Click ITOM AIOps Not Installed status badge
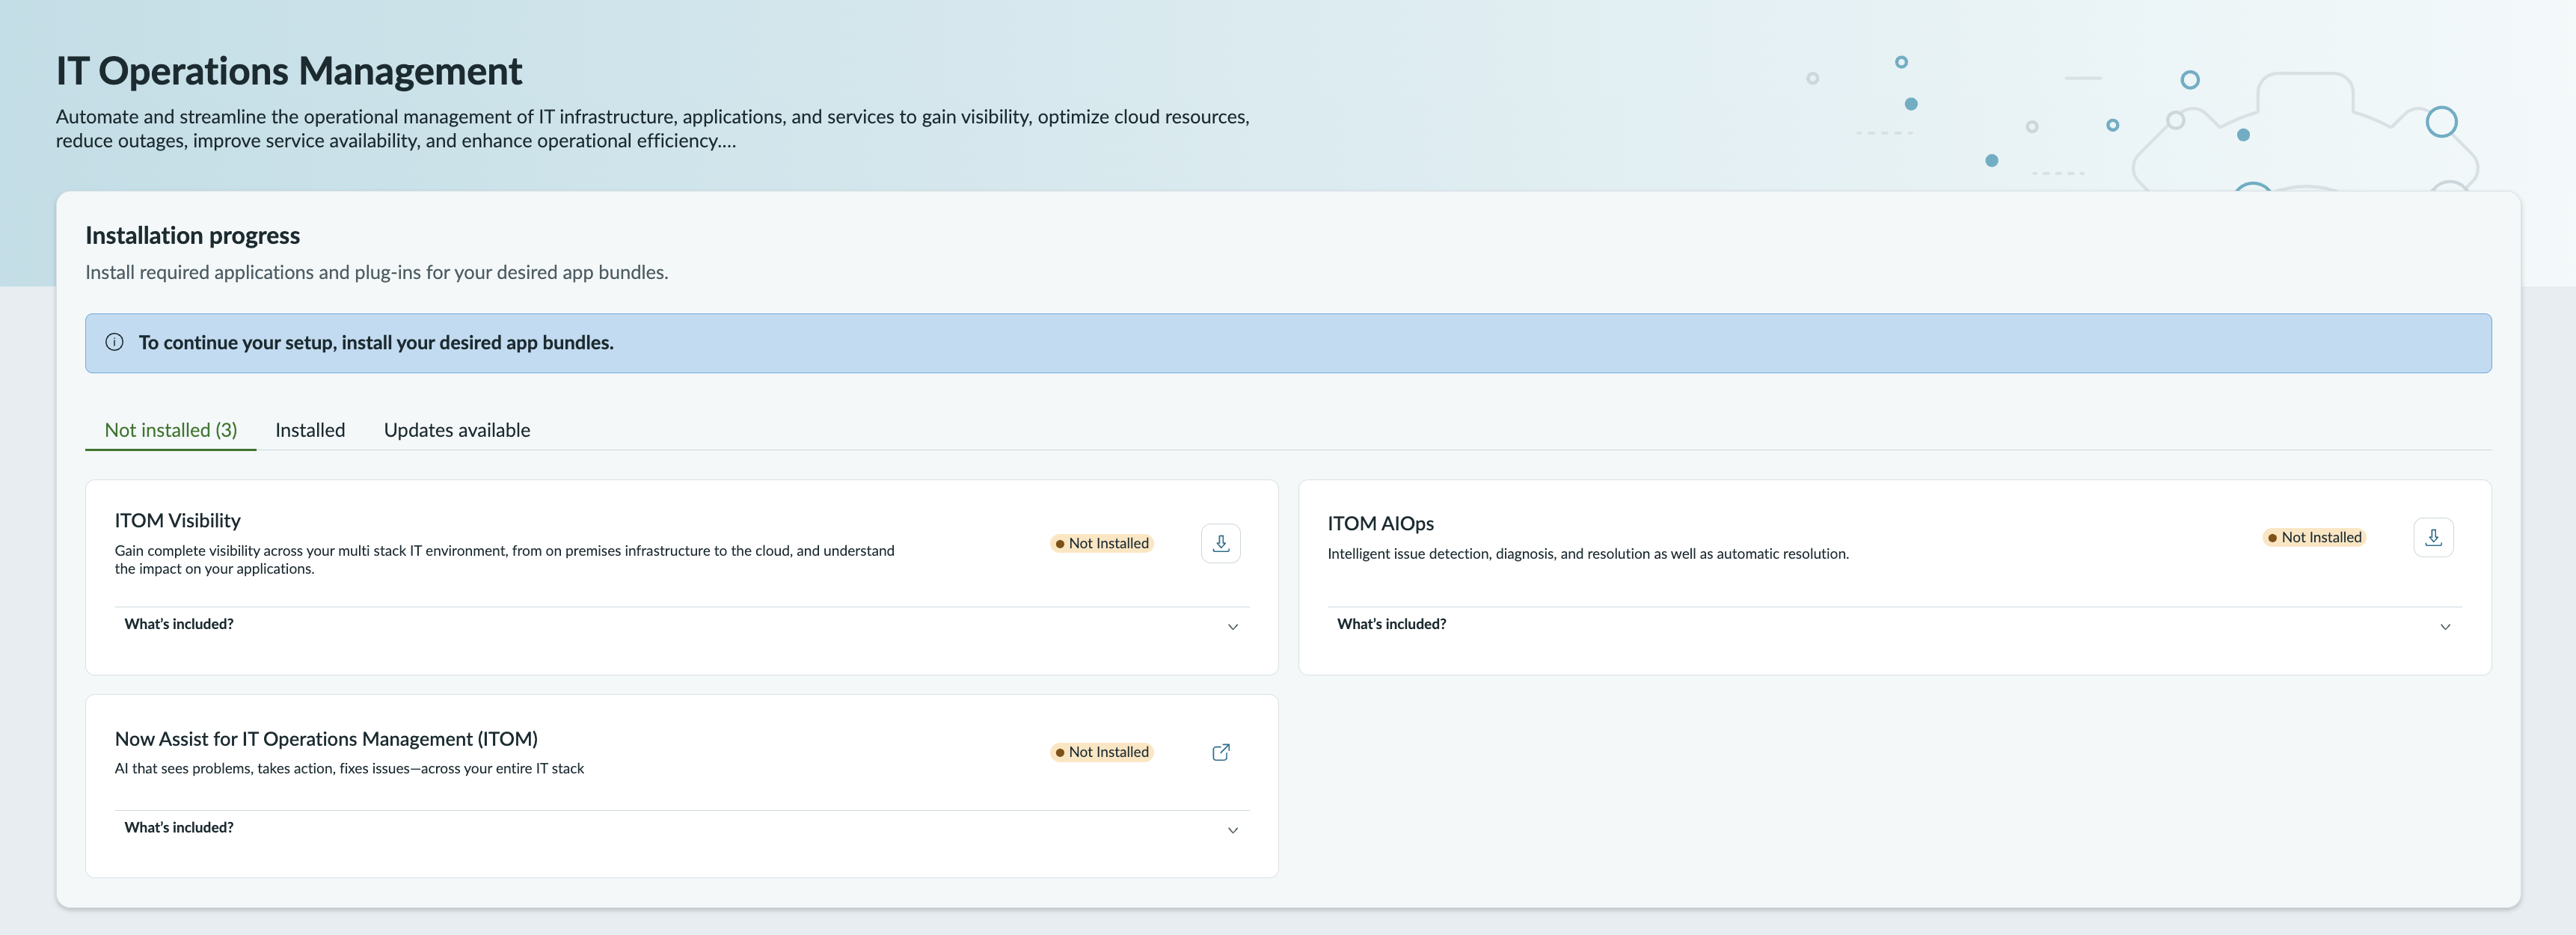2576x935 pixels. pos(2314,537)
